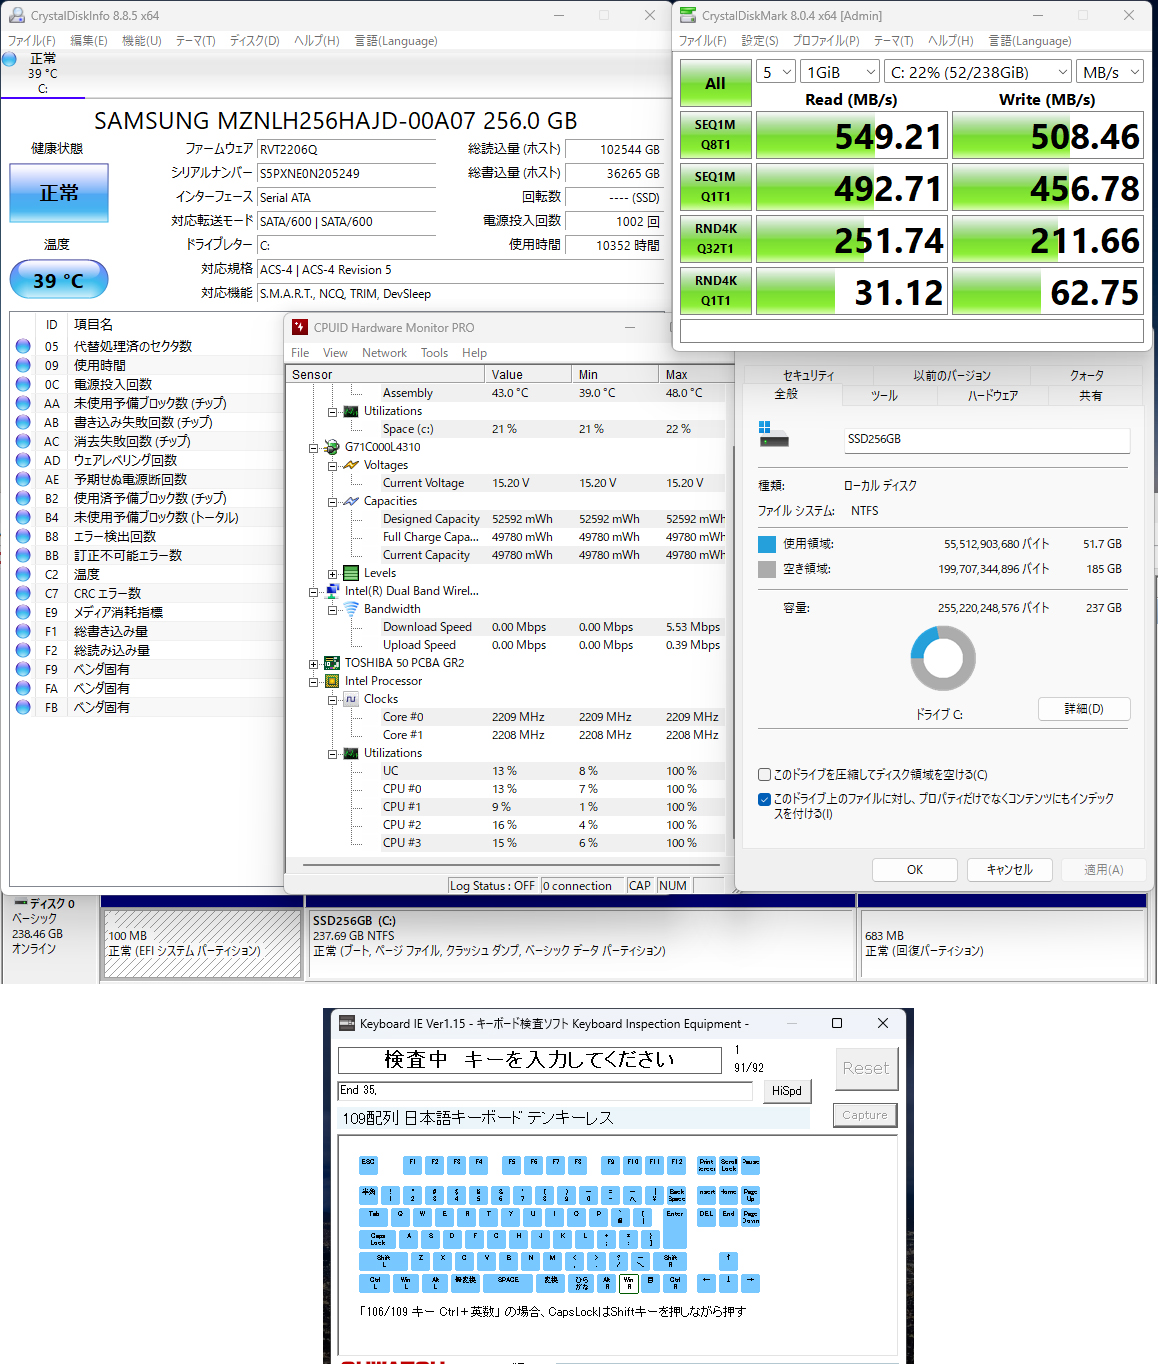
Task: Open the C: 22% target drive dropdown
Action: [x=978, y=72]
